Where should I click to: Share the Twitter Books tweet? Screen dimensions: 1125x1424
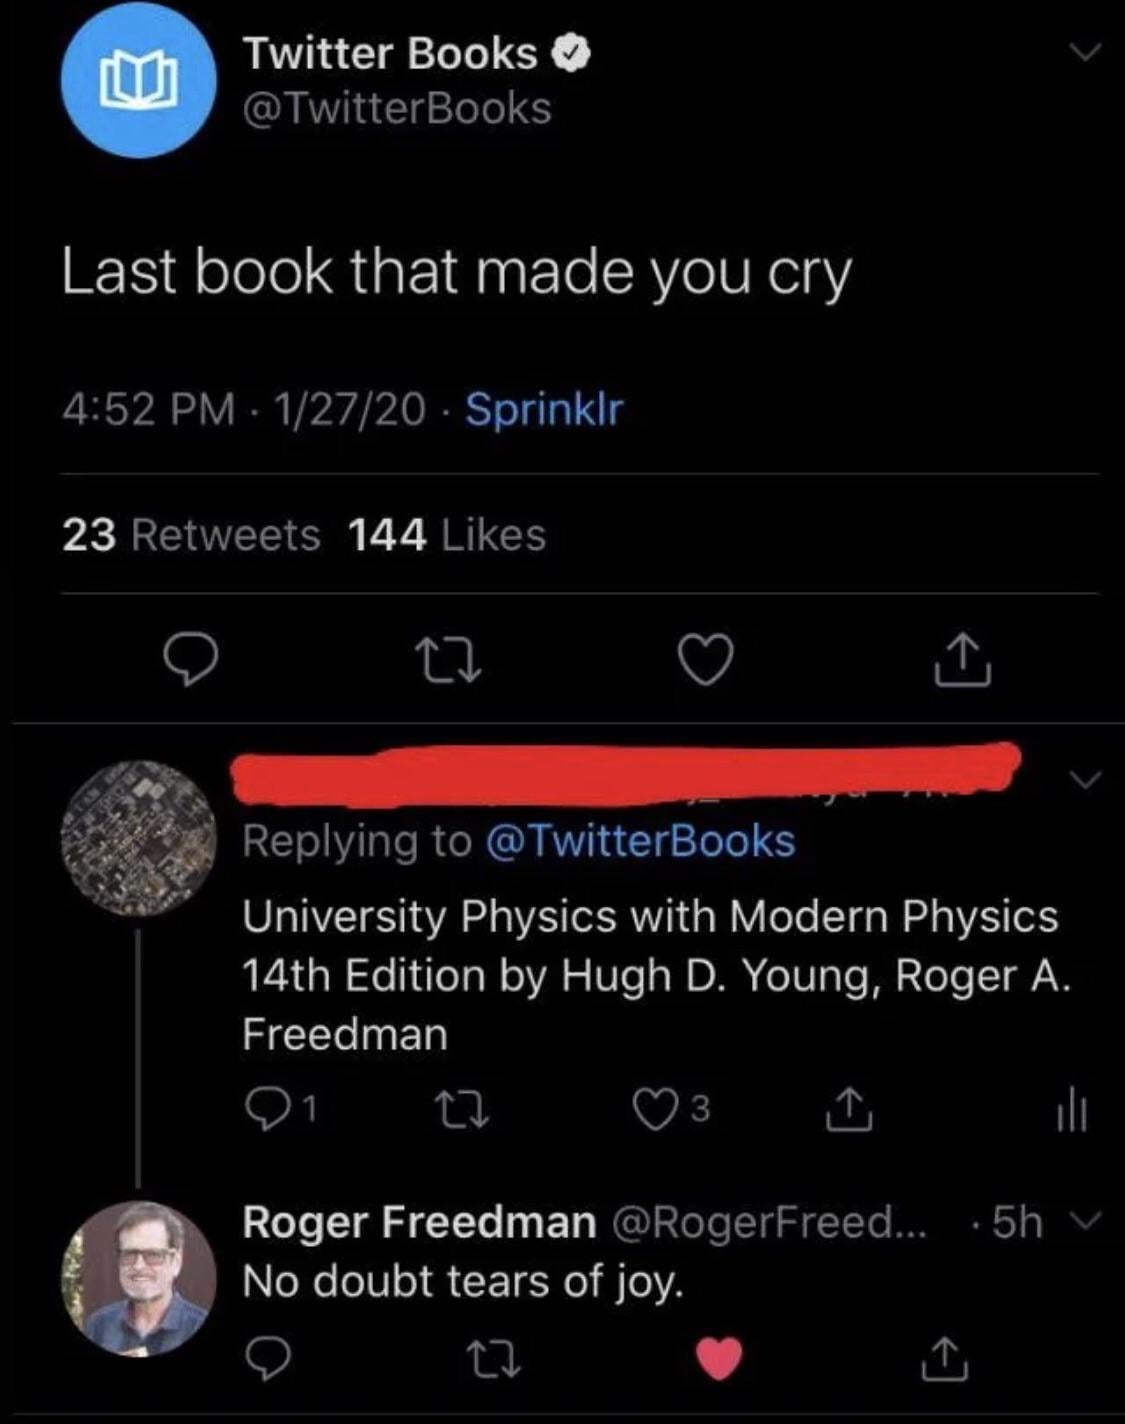963,661
